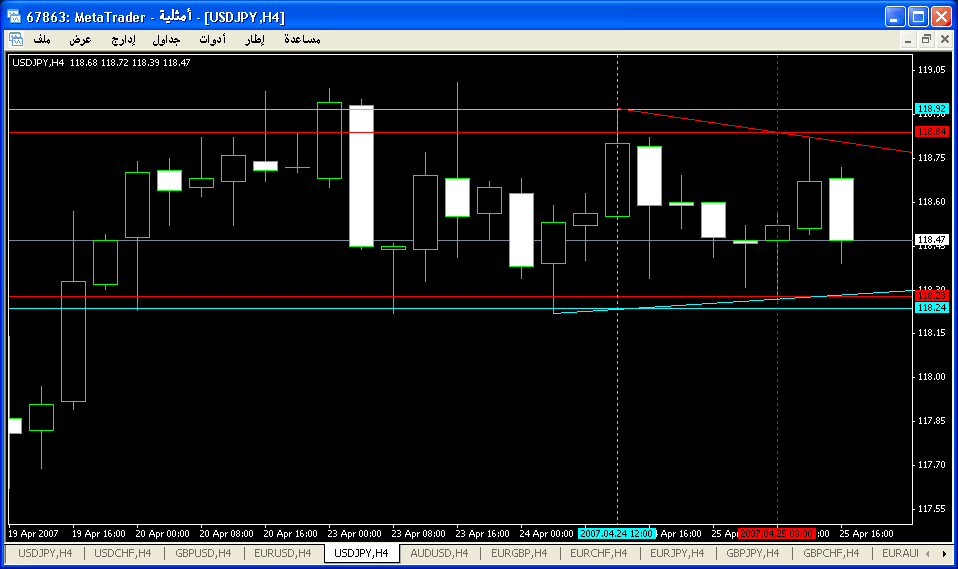Open the مساعدة (Help) menu

[x=302, y=39]
